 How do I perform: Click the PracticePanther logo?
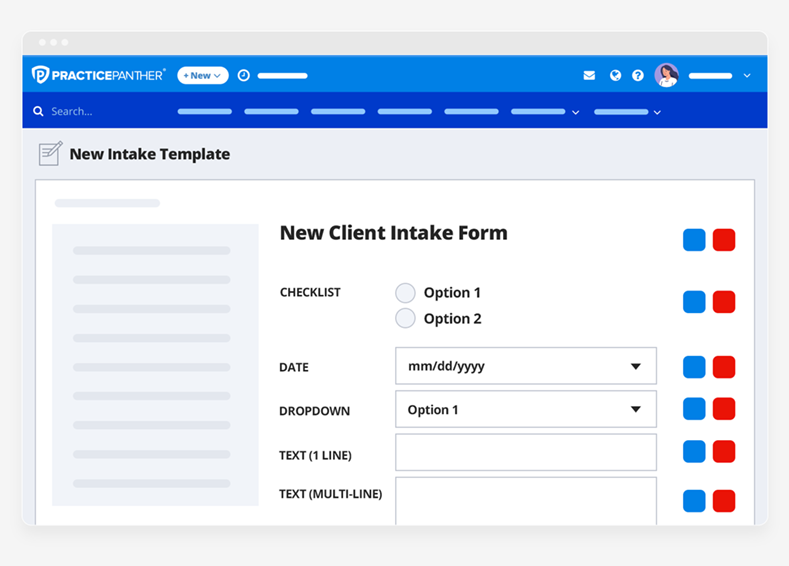click(x=98, y=75)
